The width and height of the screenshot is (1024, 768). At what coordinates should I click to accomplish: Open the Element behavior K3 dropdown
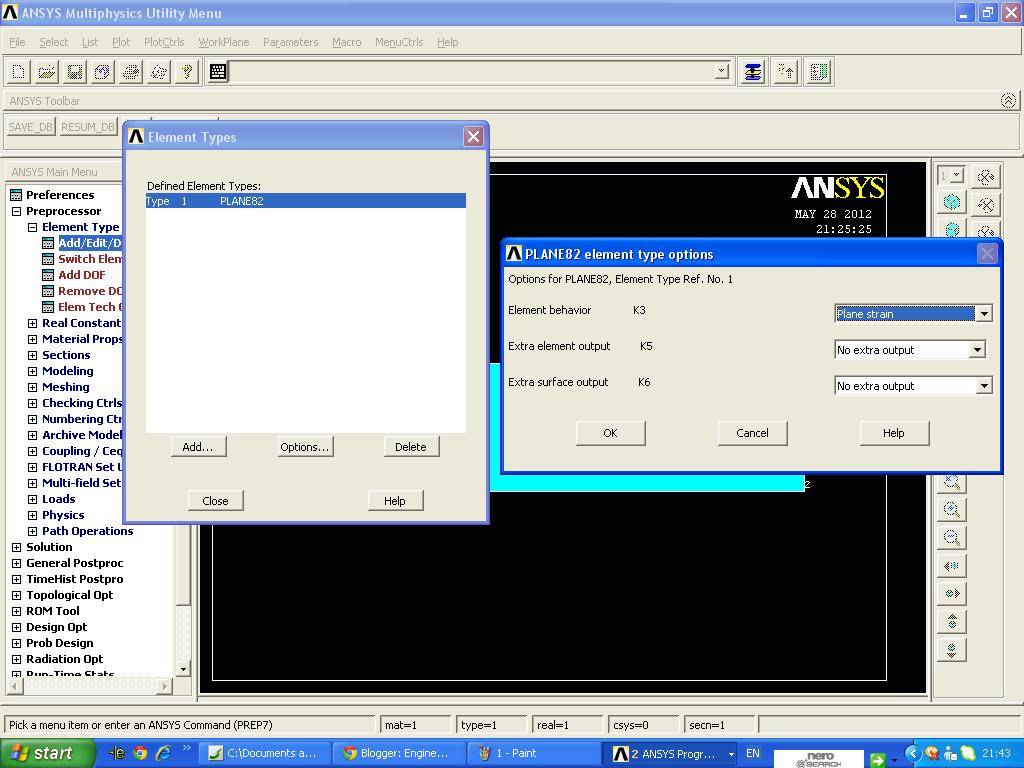(985, 313)
